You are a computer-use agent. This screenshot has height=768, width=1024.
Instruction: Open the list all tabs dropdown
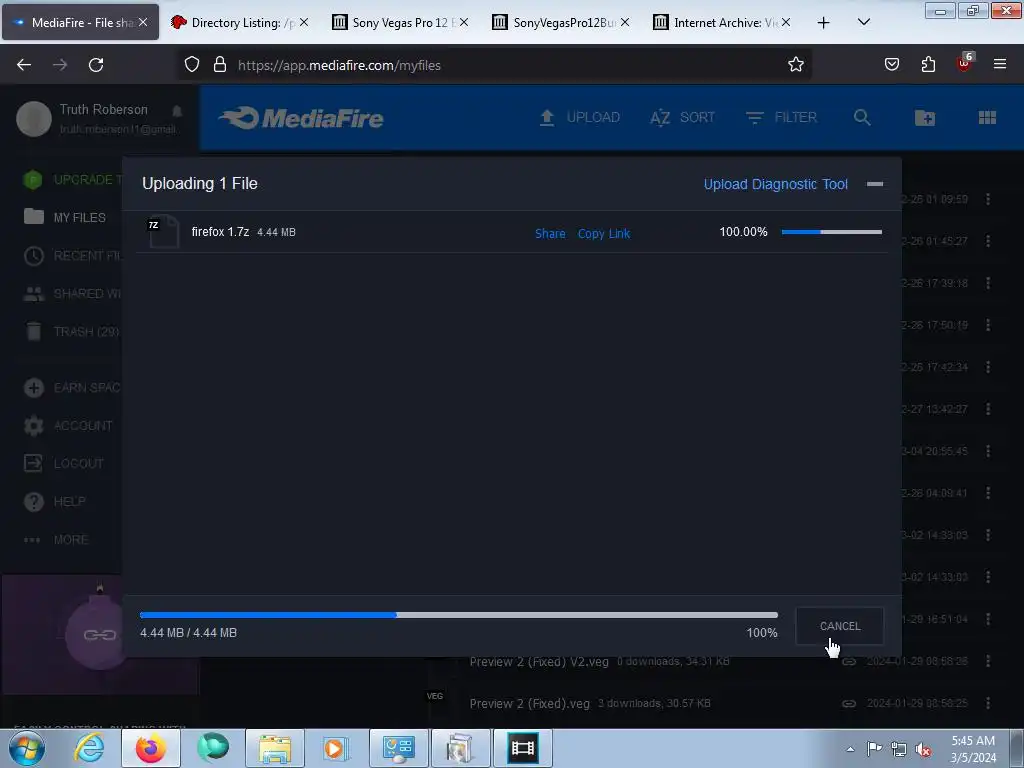point(863,22)
